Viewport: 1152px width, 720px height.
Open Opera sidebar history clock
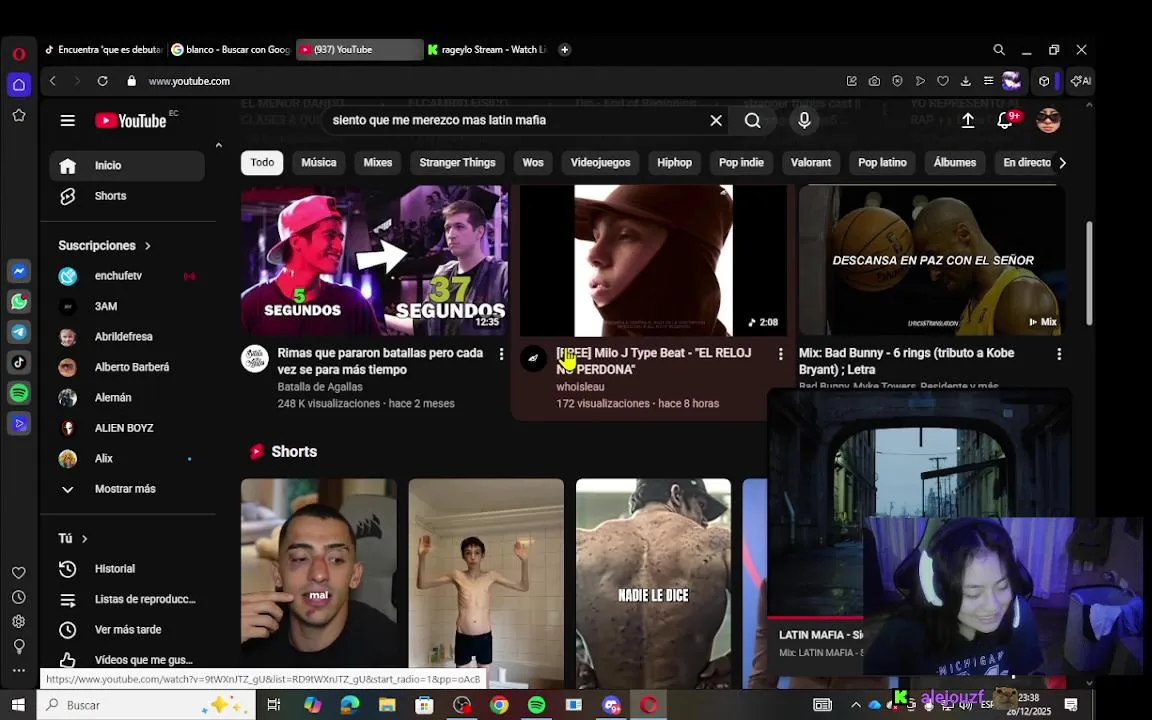click(19, 597)
